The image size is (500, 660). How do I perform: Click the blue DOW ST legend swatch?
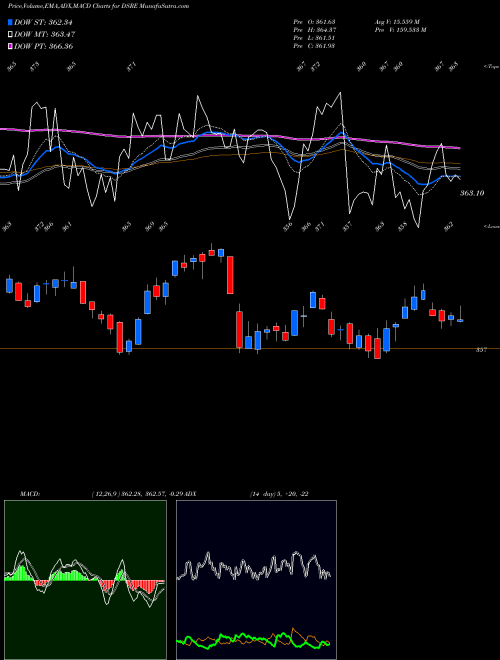tap(10, 22)
